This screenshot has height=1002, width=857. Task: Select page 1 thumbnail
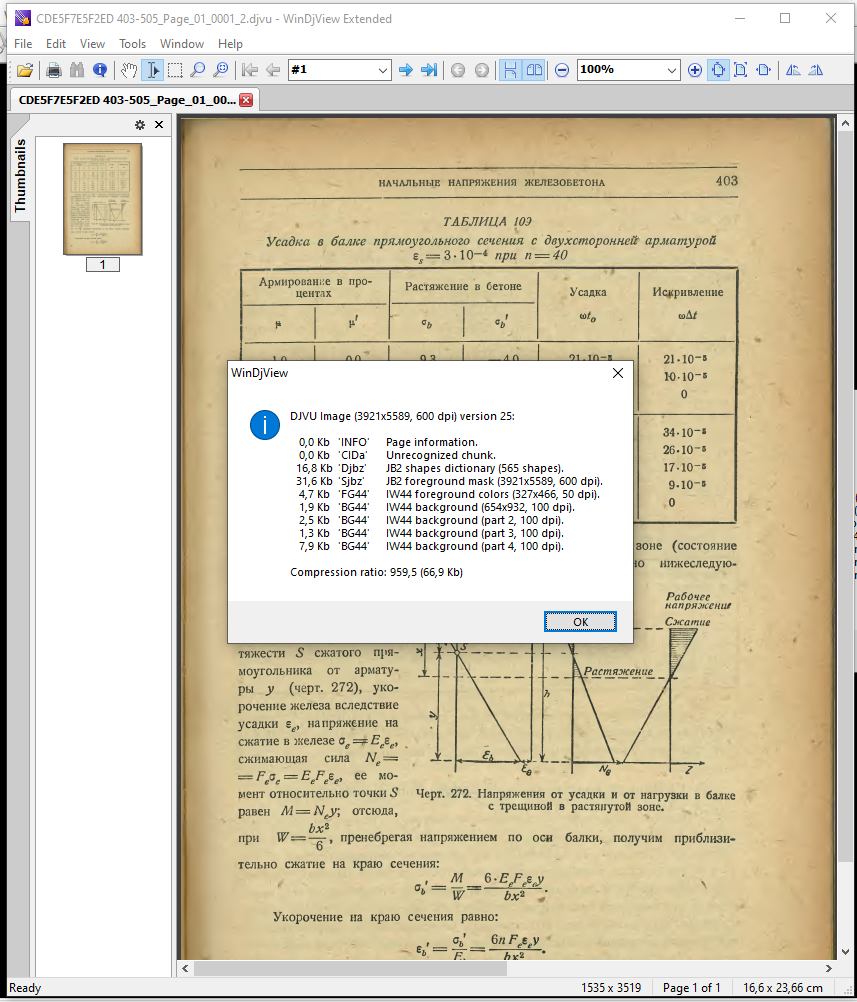coord(102,198)
